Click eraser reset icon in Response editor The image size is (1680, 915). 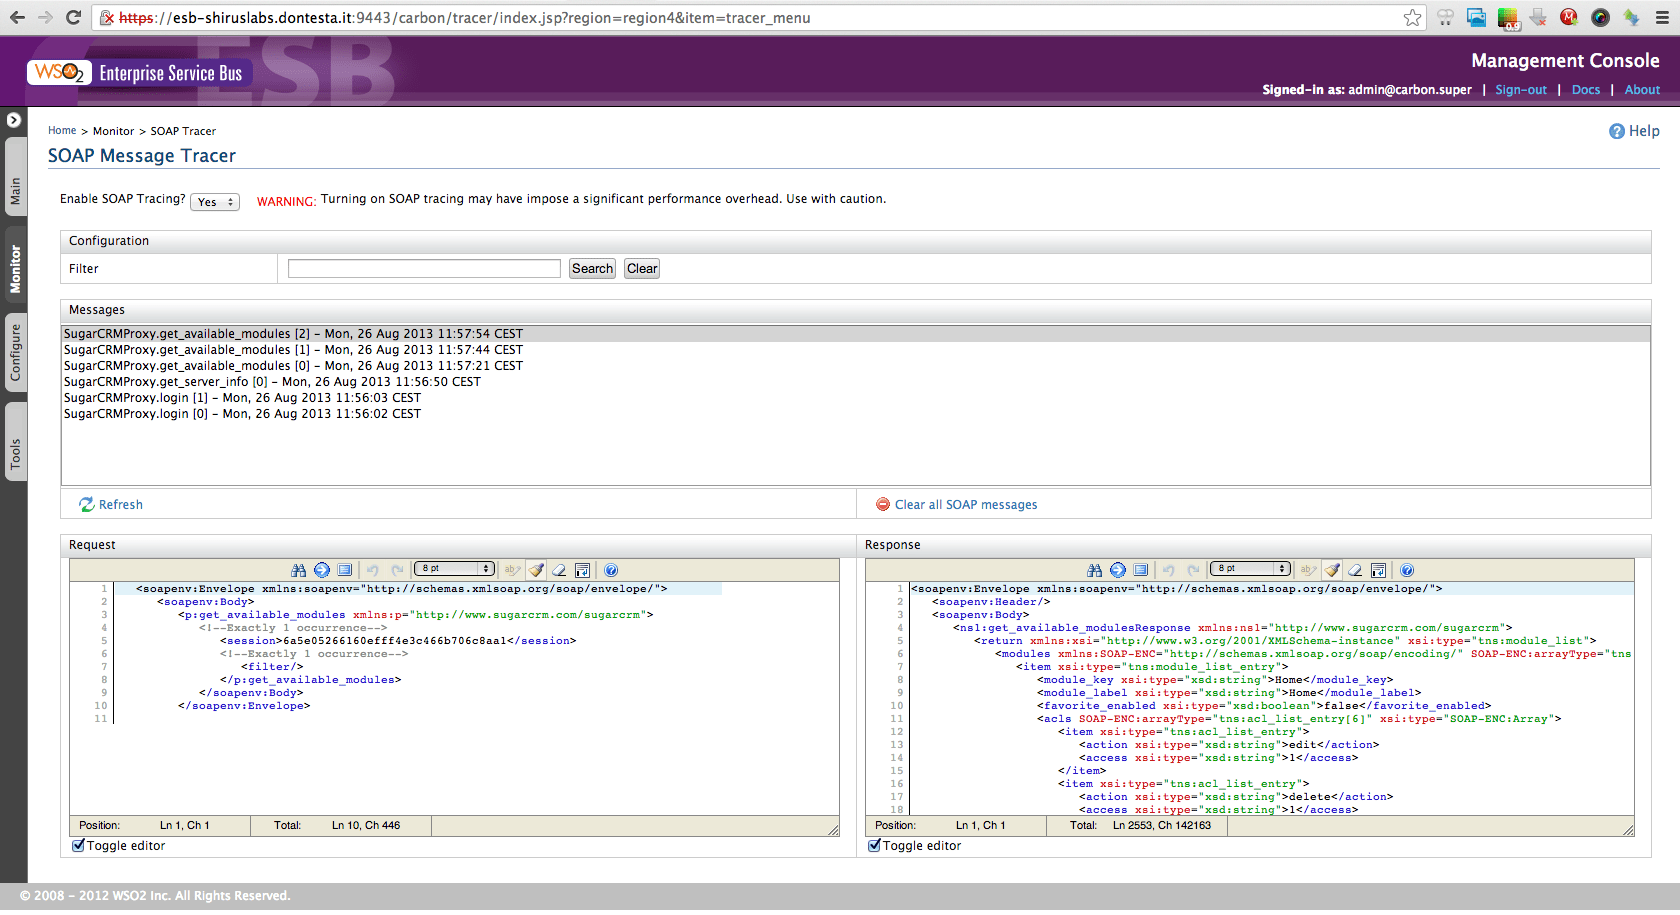coord(1355,570)
